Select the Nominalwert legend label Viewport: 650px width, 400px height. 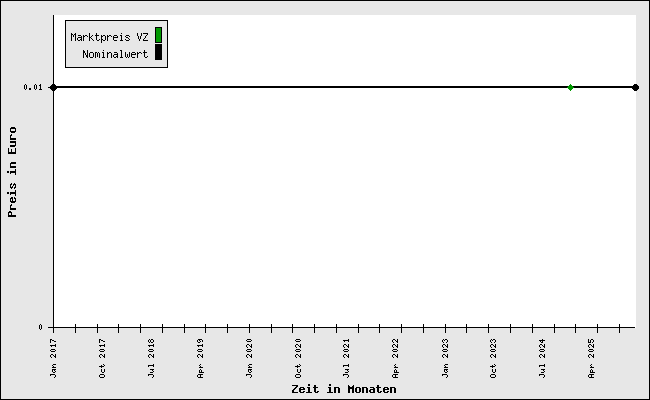(x=115, y=54)
